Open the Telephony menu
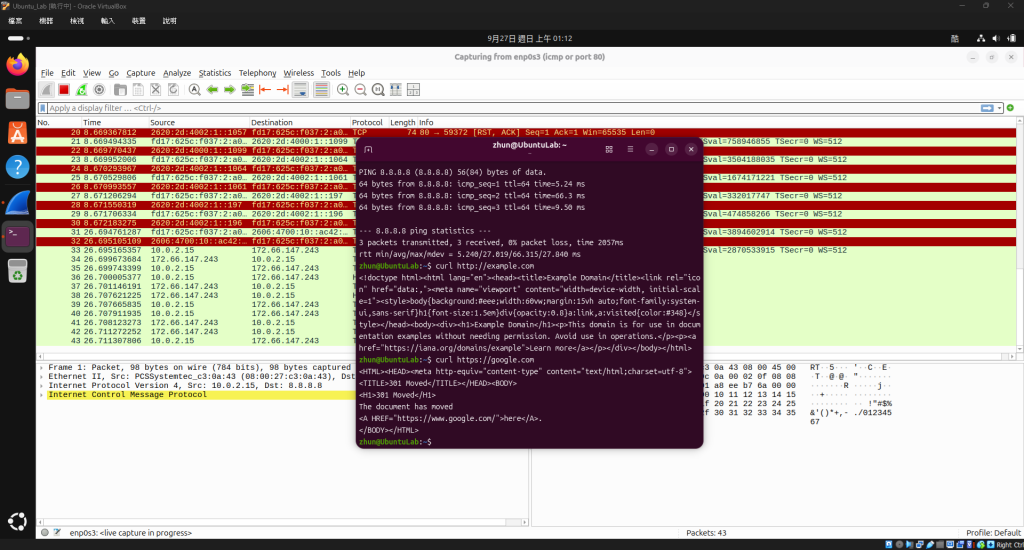The height and width of the screenshot is (550, 1024). point(257,73)
